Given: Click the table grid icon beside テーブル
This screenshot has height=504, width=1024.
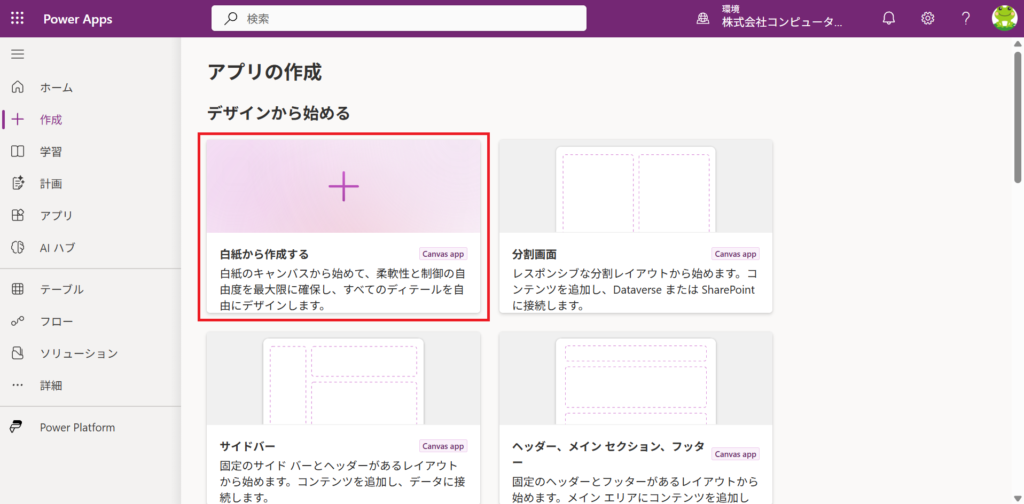Looking at the screenshot, I should (18, 289).
